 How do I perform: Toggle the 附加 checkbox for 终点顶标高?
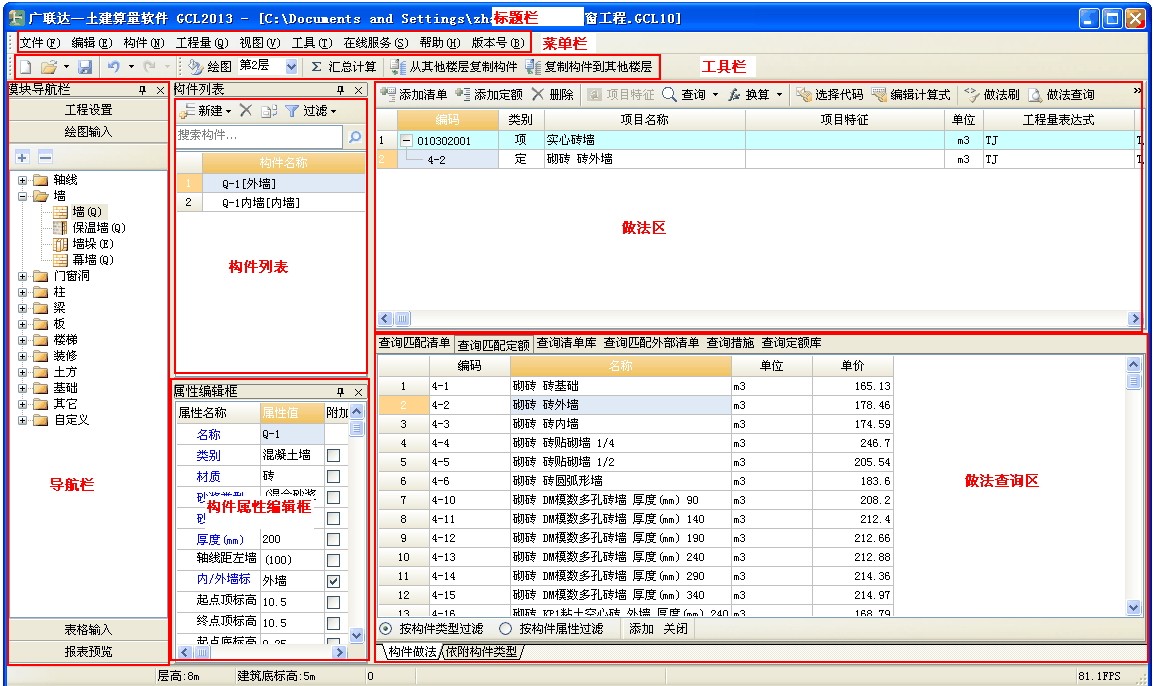333,623
